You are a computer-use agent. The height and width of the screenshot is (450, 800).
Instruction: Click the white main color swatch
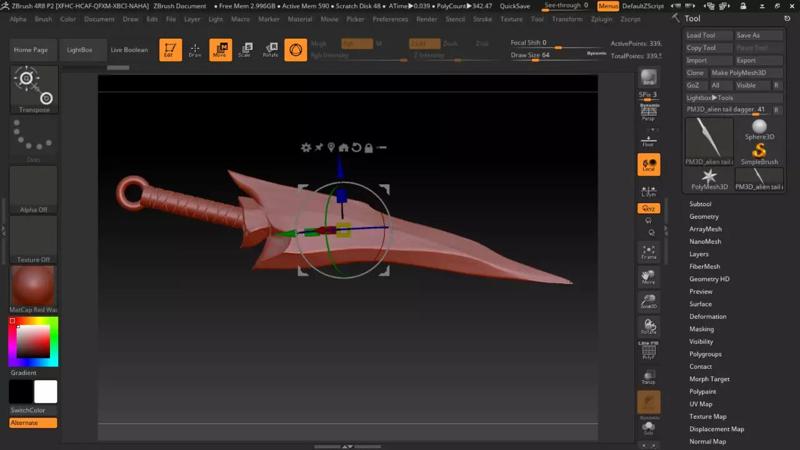(45, 392)
